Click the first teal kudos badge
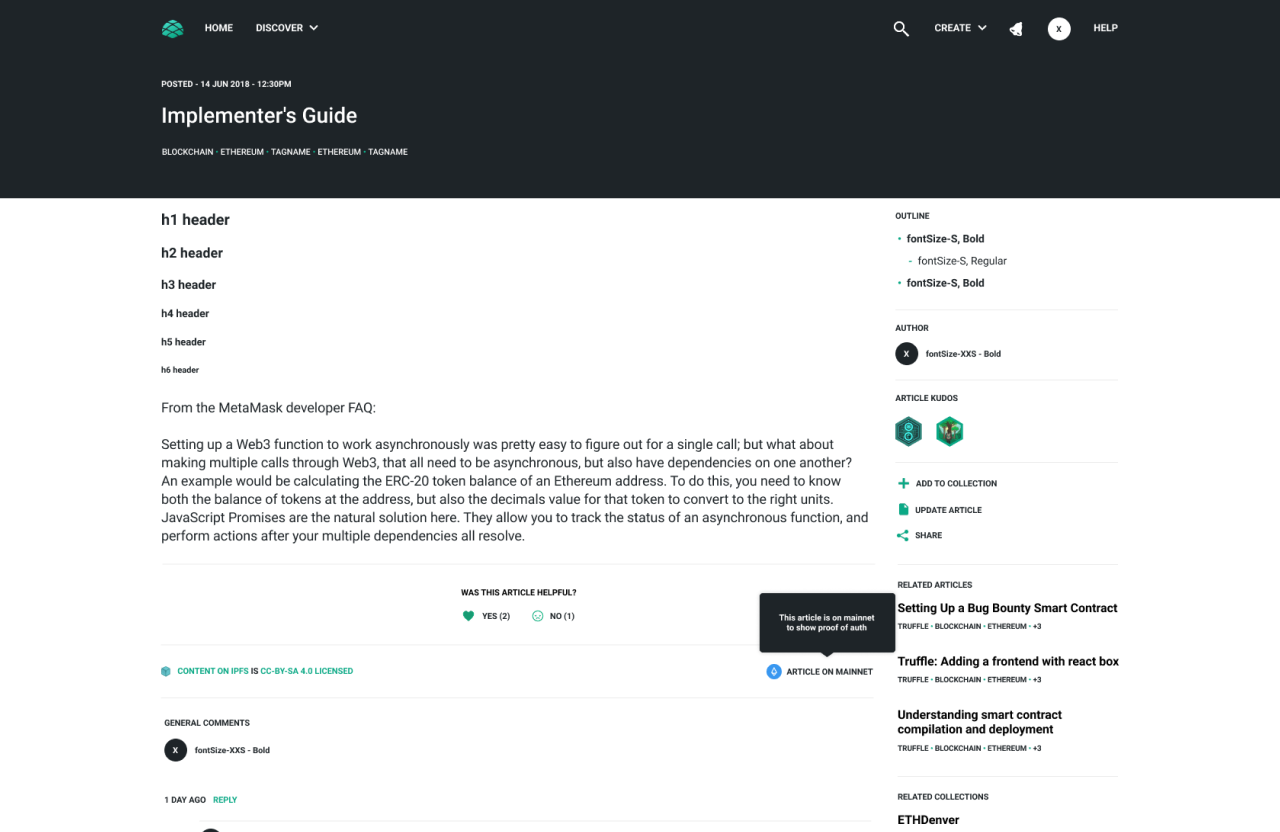1280x832 pixels. click(908, 432)
